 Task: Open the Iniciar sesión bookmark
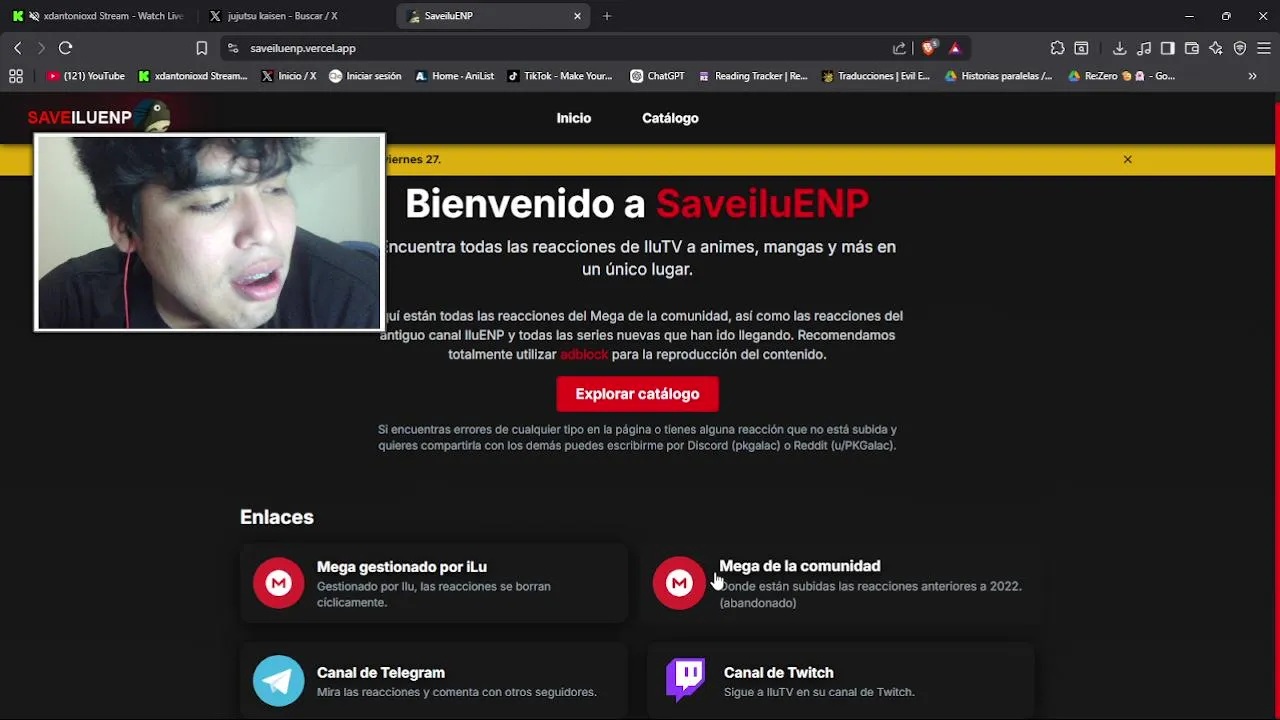365,76
